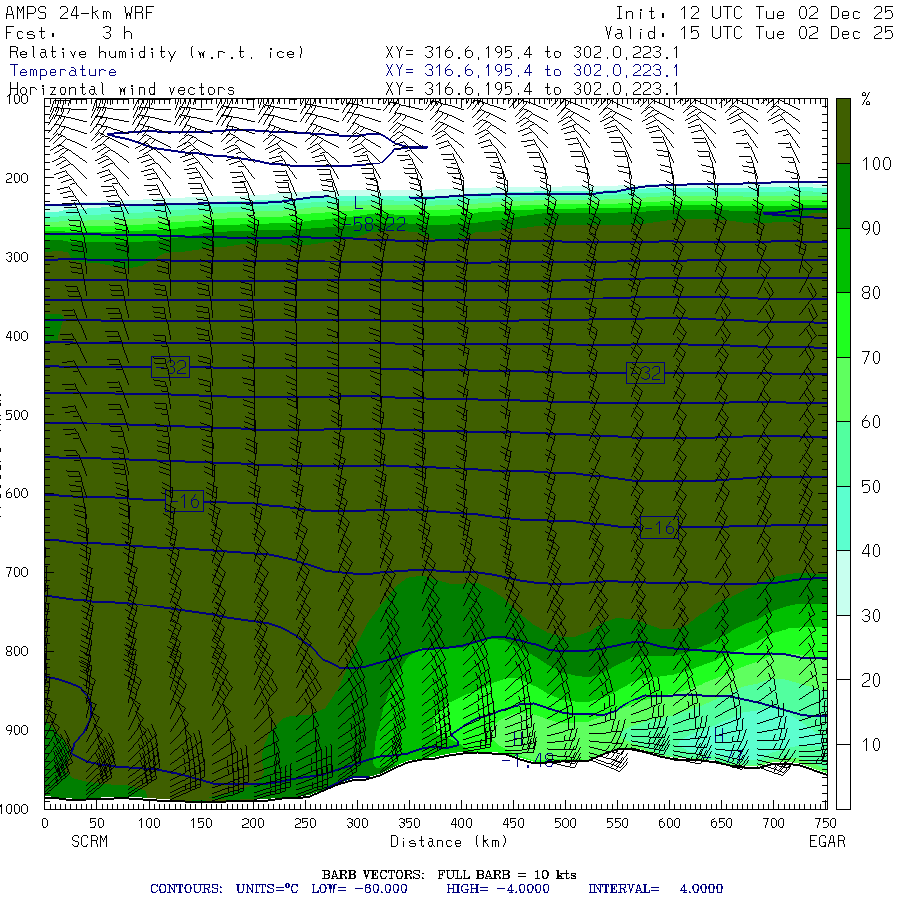Select distance axis tick label '600'
900x900 pixels.
point(669,823)
